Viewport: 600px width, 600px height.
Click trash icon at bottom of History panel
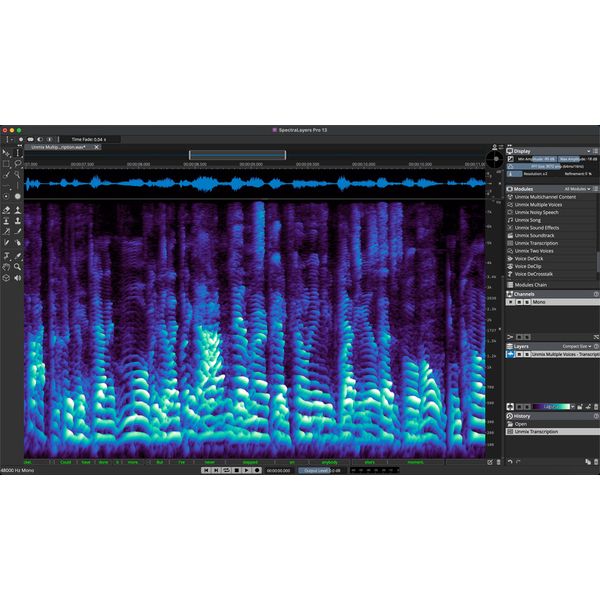pos(595,462)
